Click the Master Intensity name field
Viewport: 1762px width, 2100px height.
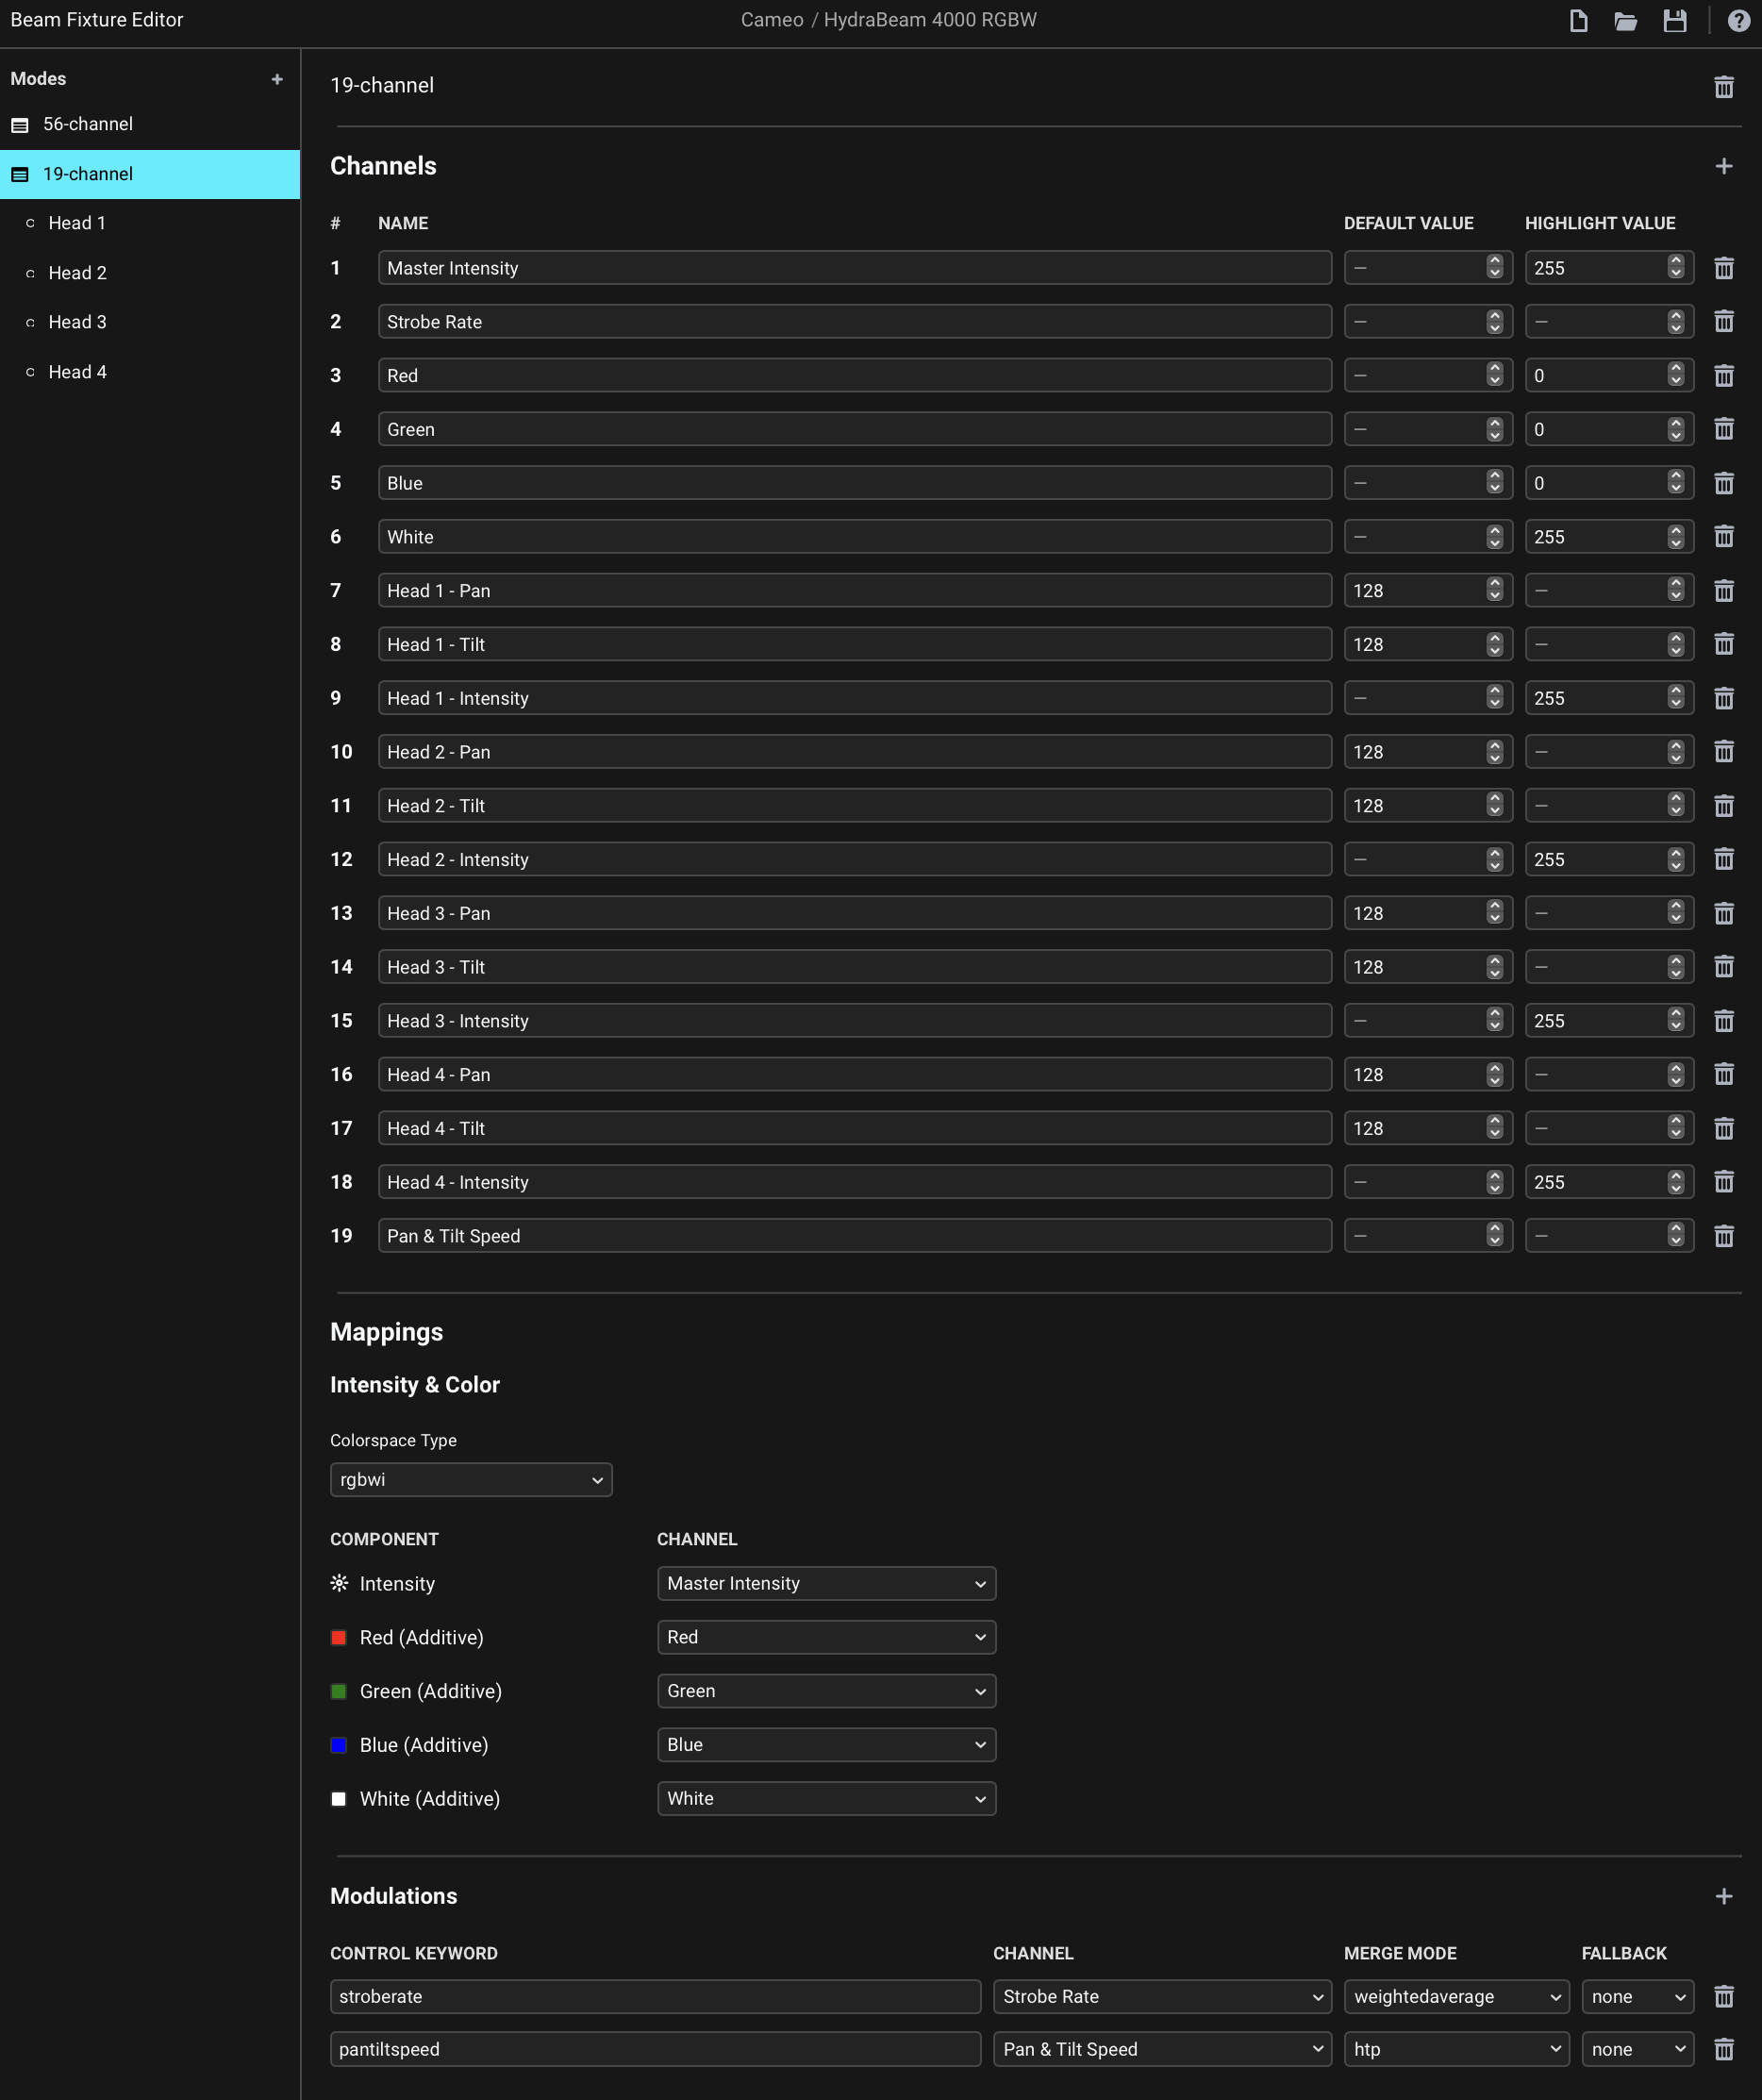[x=854, y=268]
